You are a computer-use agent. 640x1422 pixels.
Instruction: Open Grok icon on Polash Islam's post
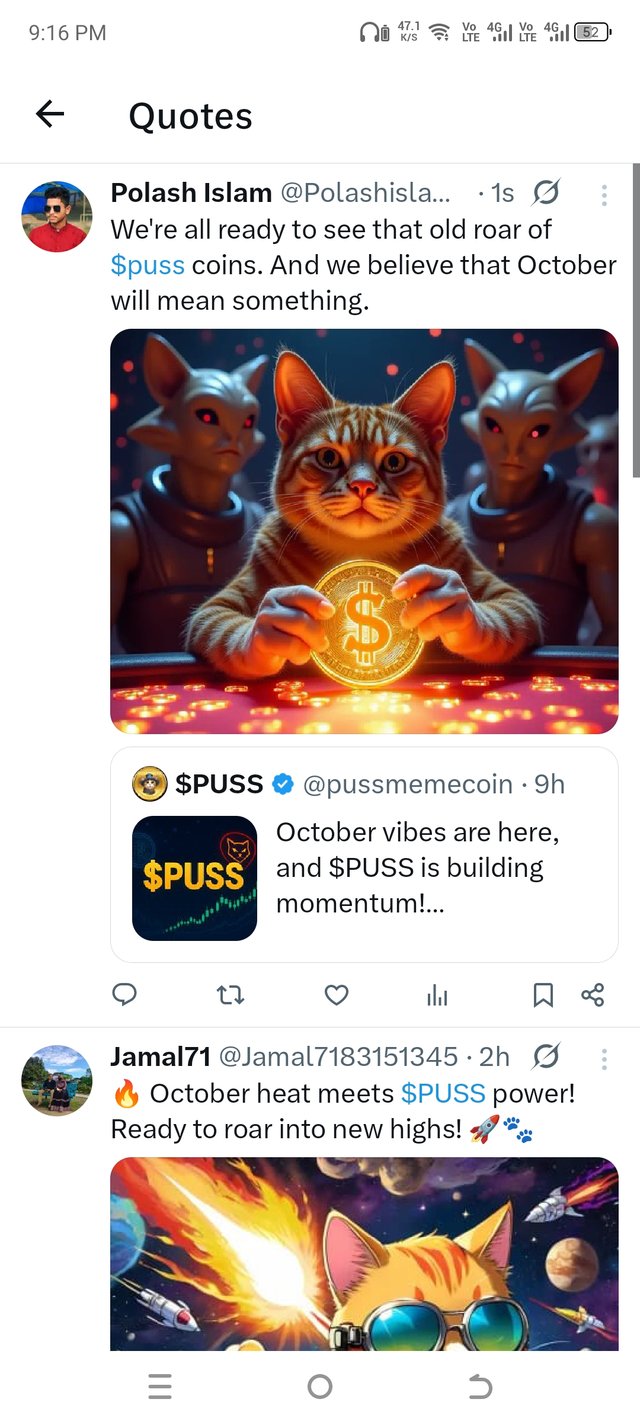[x=547, y=192]
